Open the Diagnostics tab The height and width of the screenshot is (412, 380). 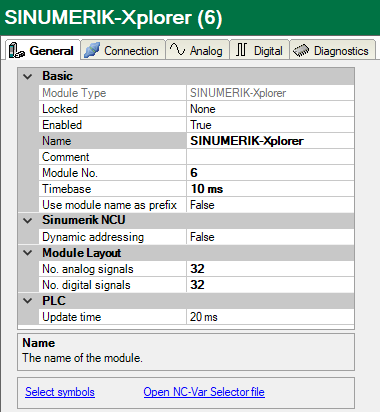coord(333,50)
